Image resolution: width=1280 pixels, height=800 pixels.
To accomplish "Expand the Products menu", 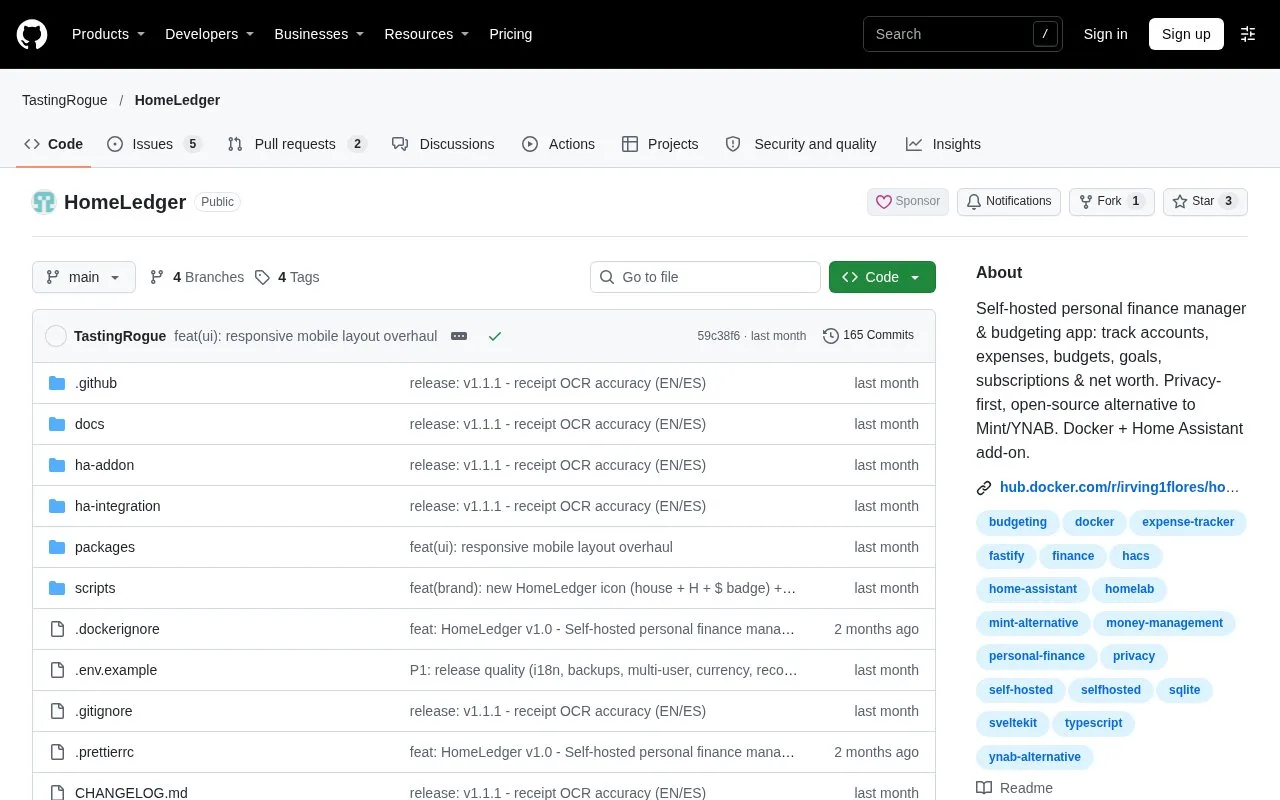I will (109, 34).
